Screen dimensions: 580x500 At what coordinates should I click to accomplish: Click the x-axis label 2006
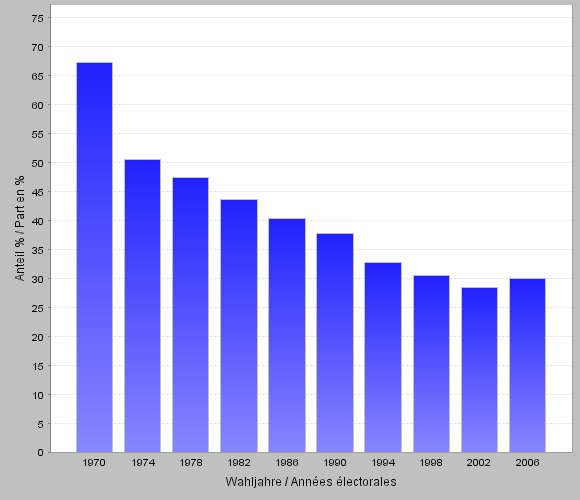point(527,463)
